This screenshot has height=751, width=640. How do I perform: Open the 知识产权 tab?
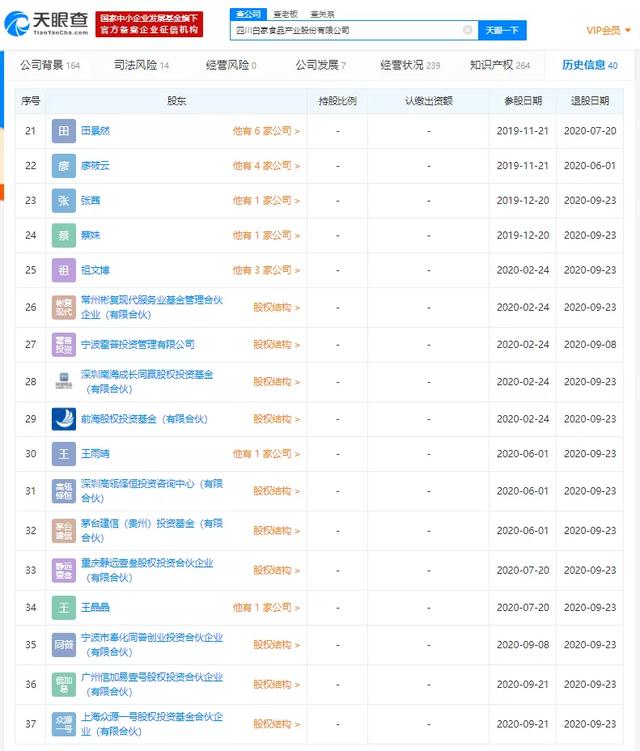500,65
